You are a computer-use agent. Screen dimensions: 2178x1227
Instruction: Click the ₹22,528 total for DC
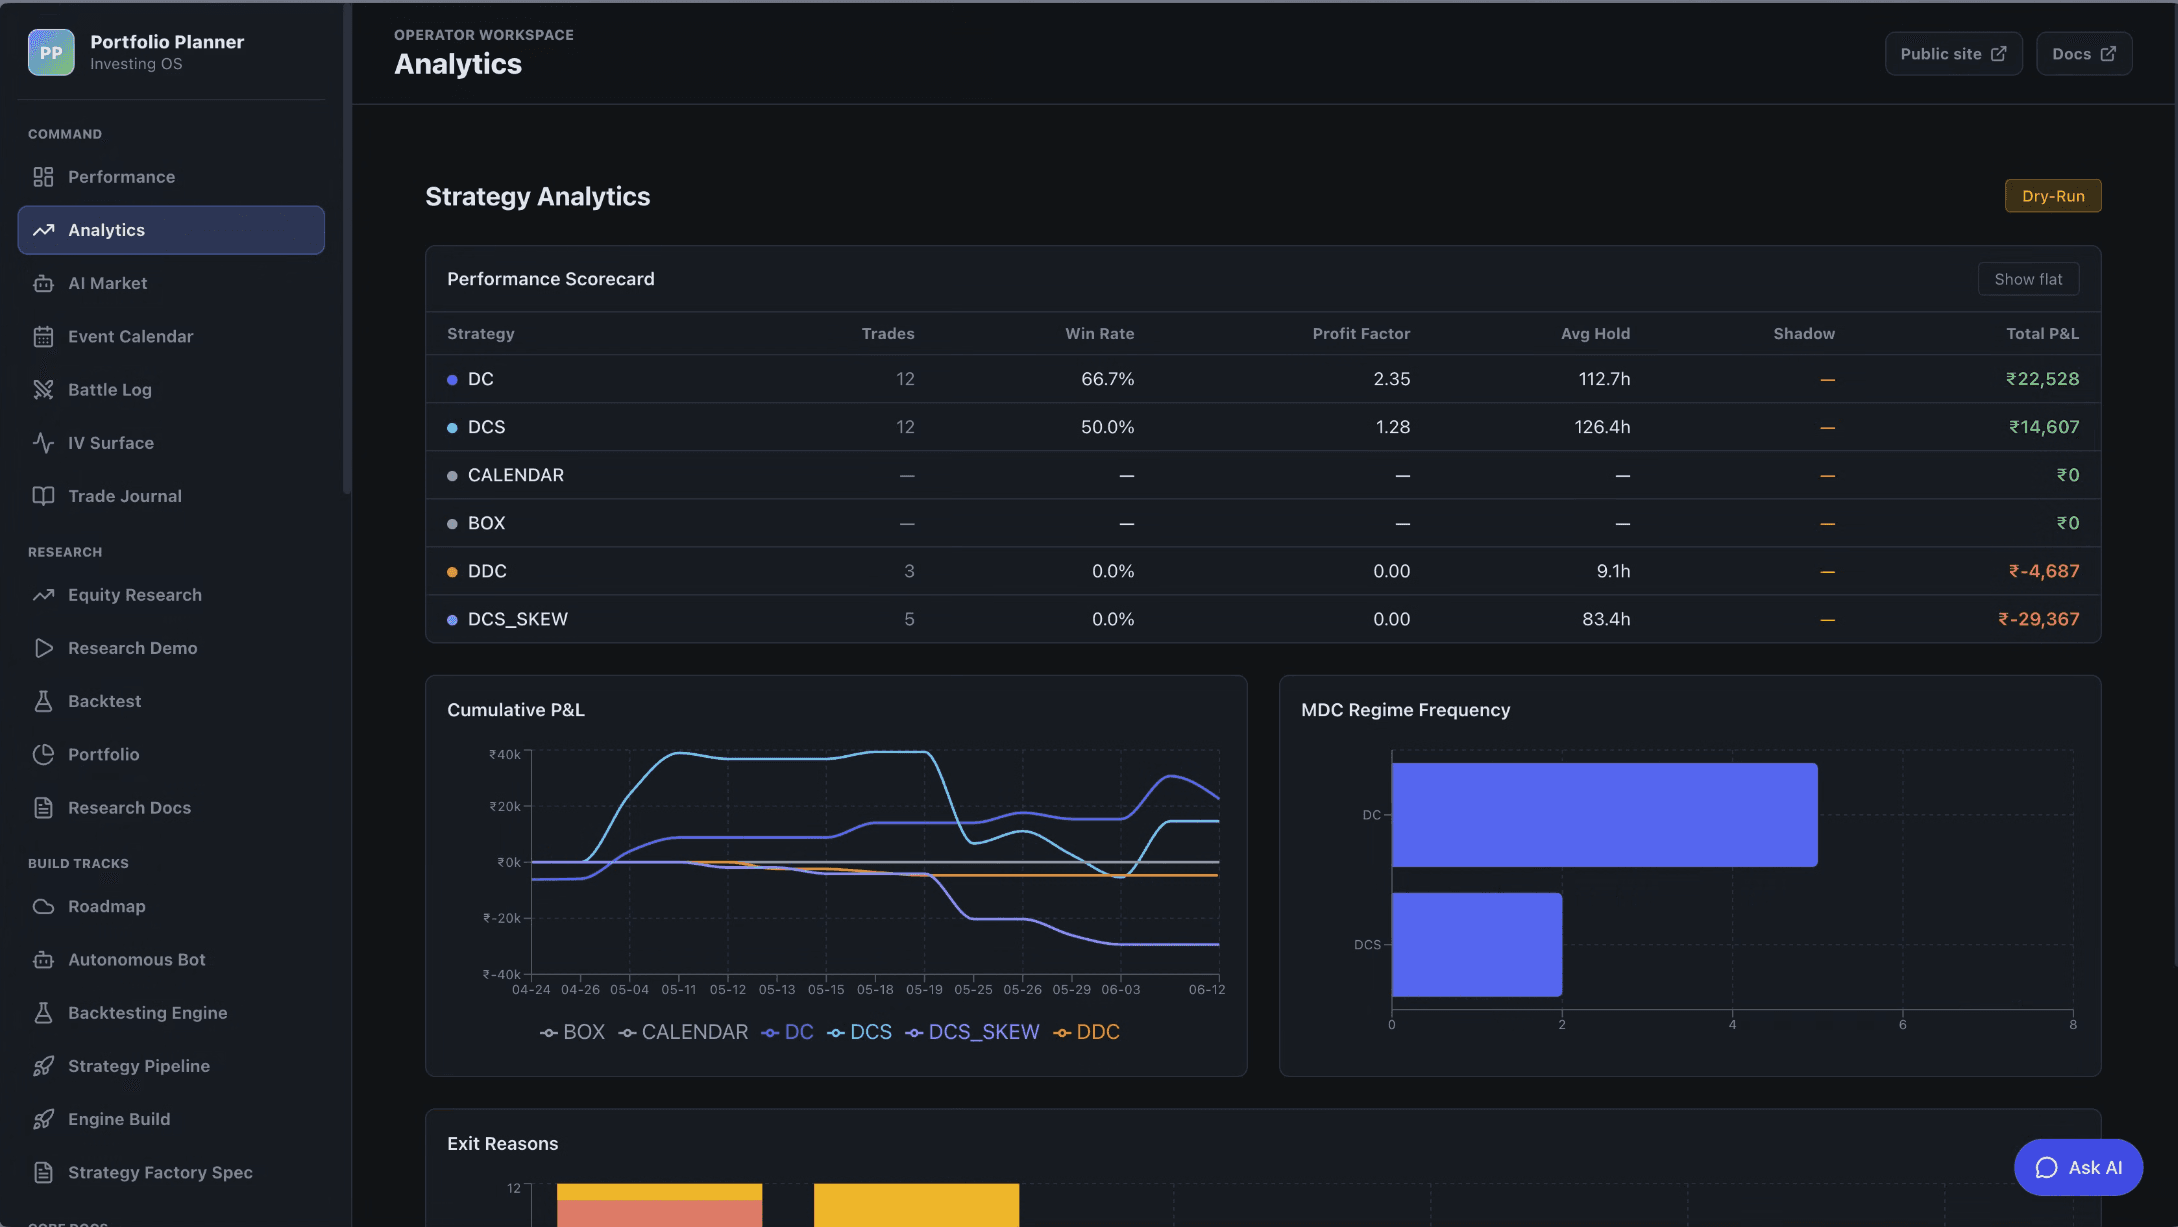[2042, 379]
